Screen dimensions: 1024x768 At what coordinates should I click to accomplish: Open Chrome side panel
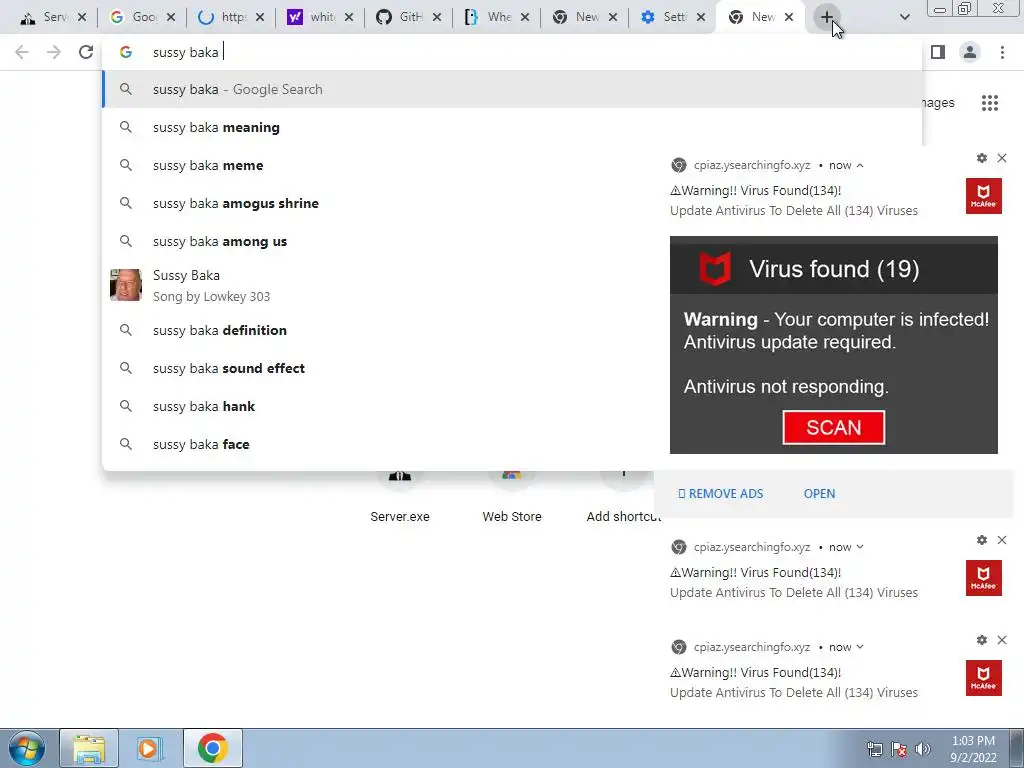pyautogui.click(x=938, y=52)
